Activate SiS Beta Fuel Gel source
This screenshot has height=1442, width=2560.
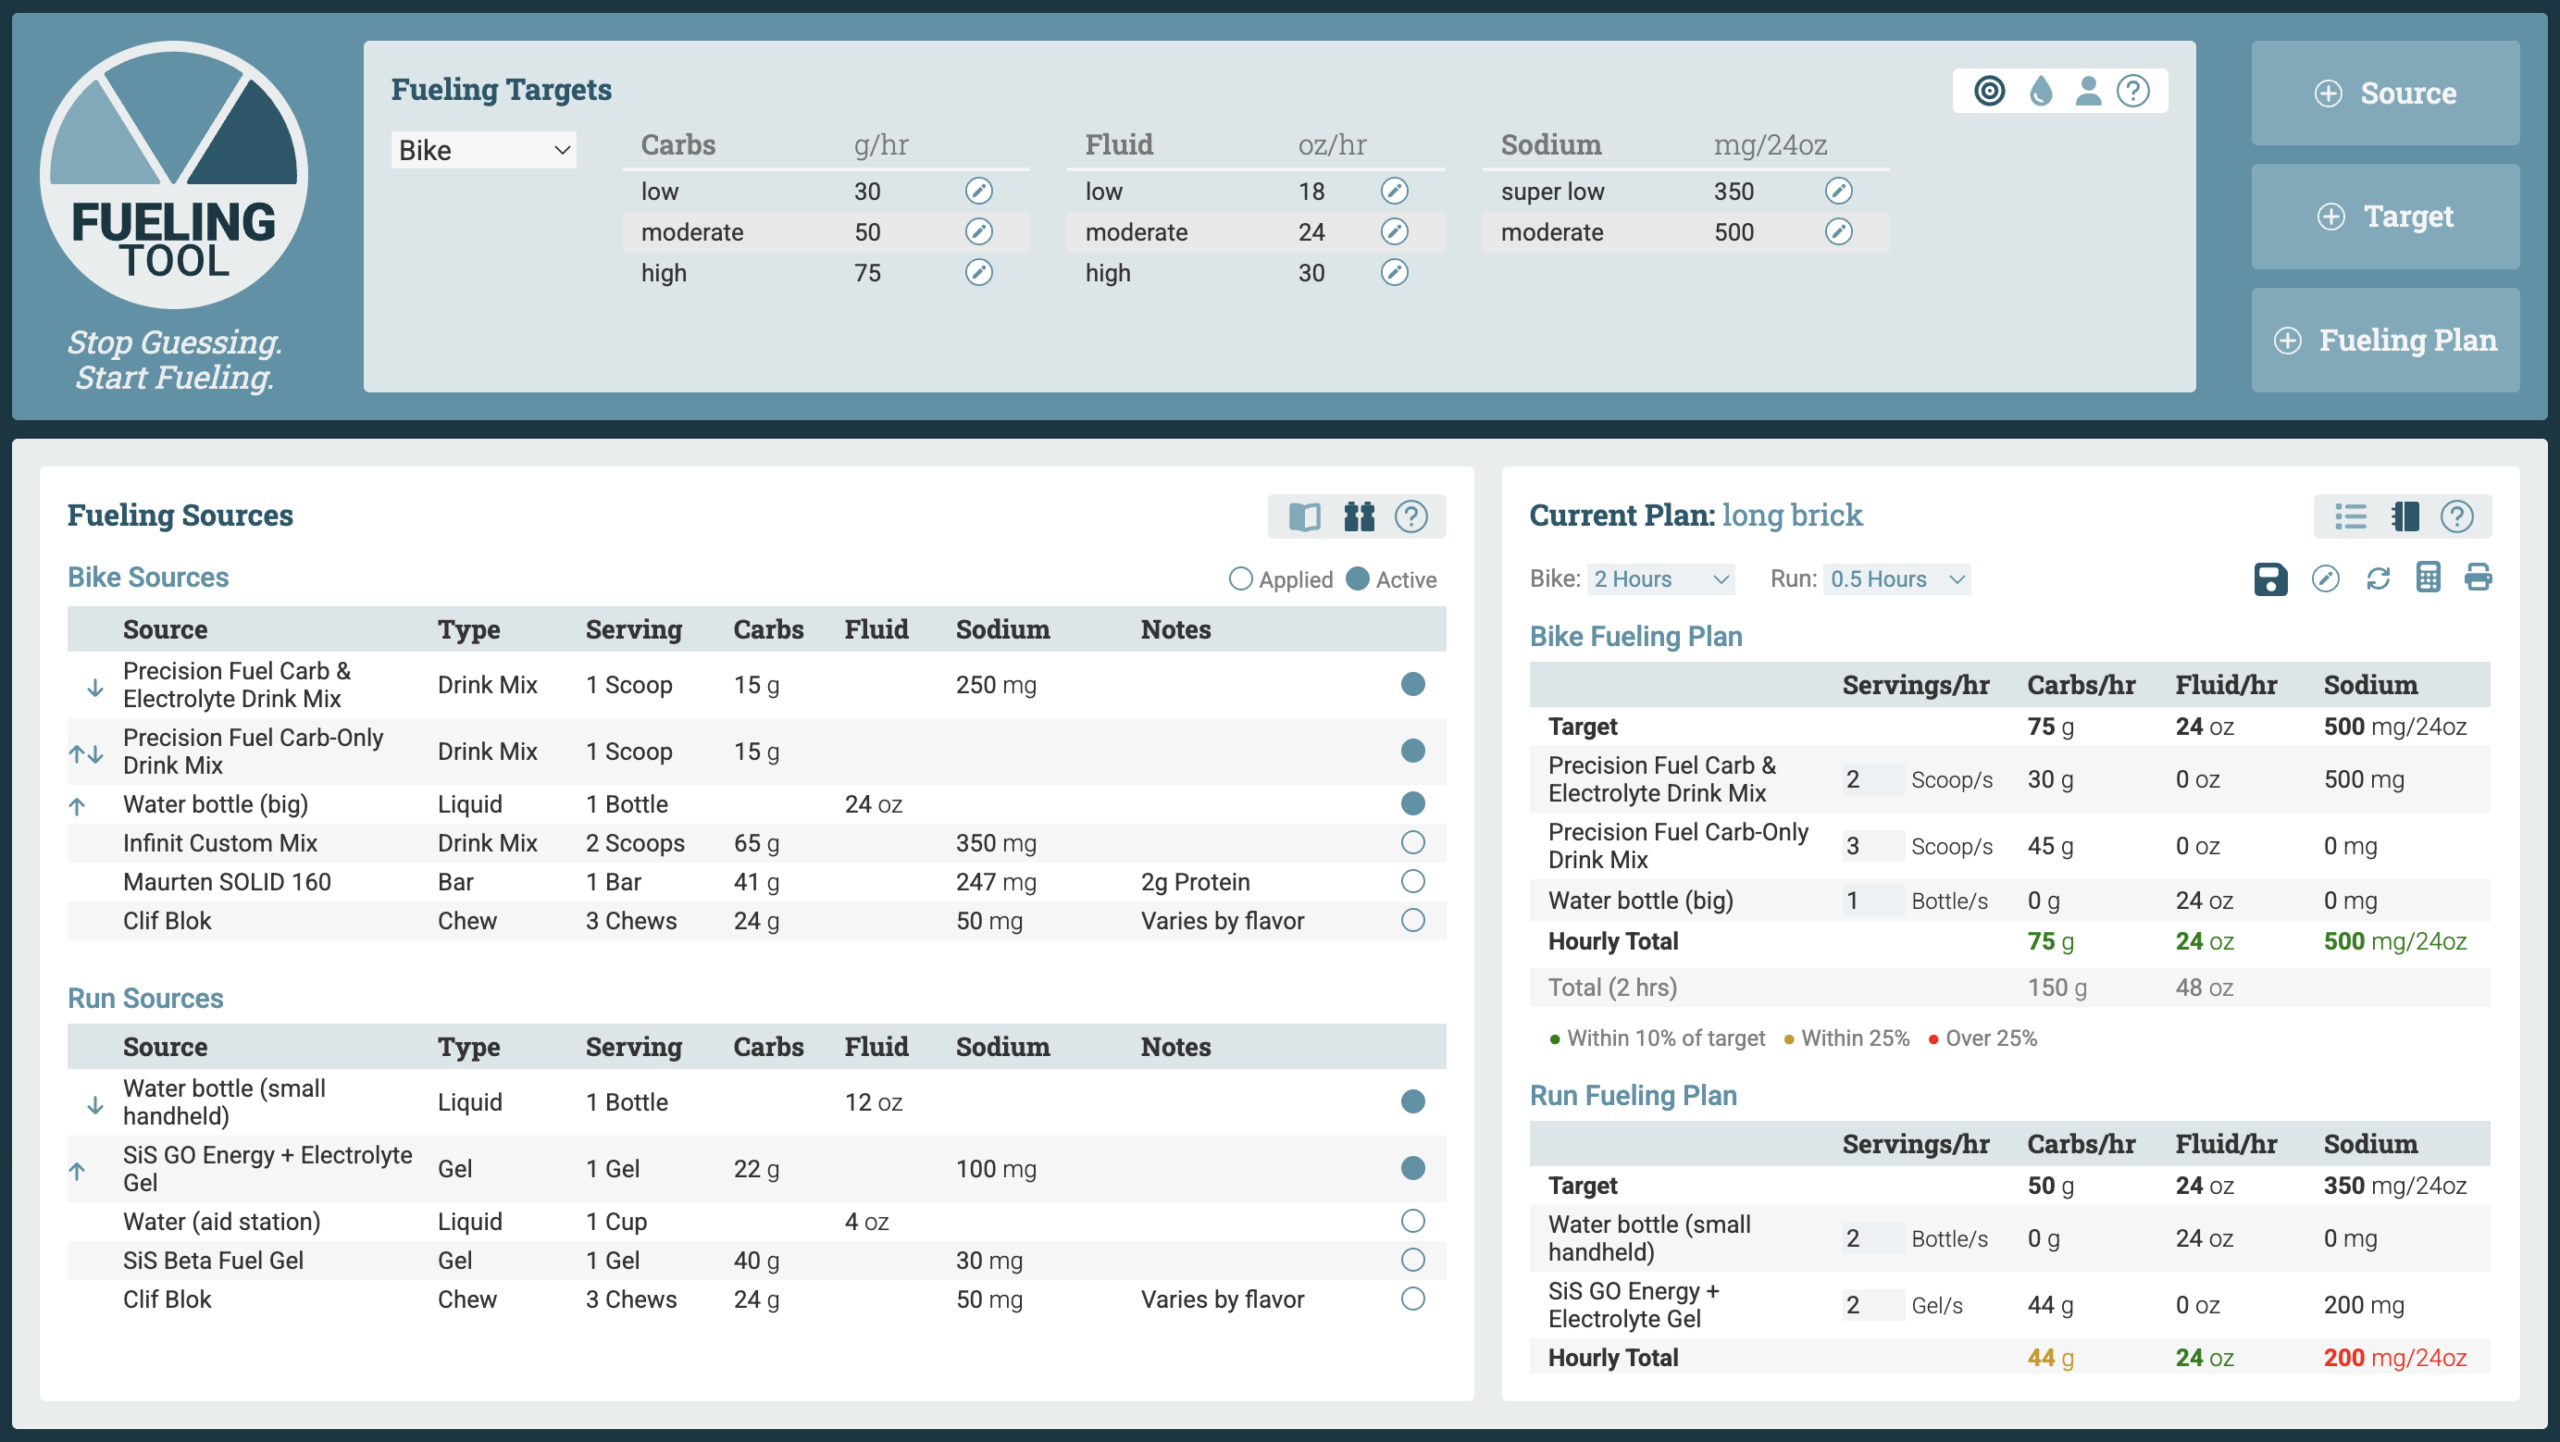click(x=1412, y=1260)
